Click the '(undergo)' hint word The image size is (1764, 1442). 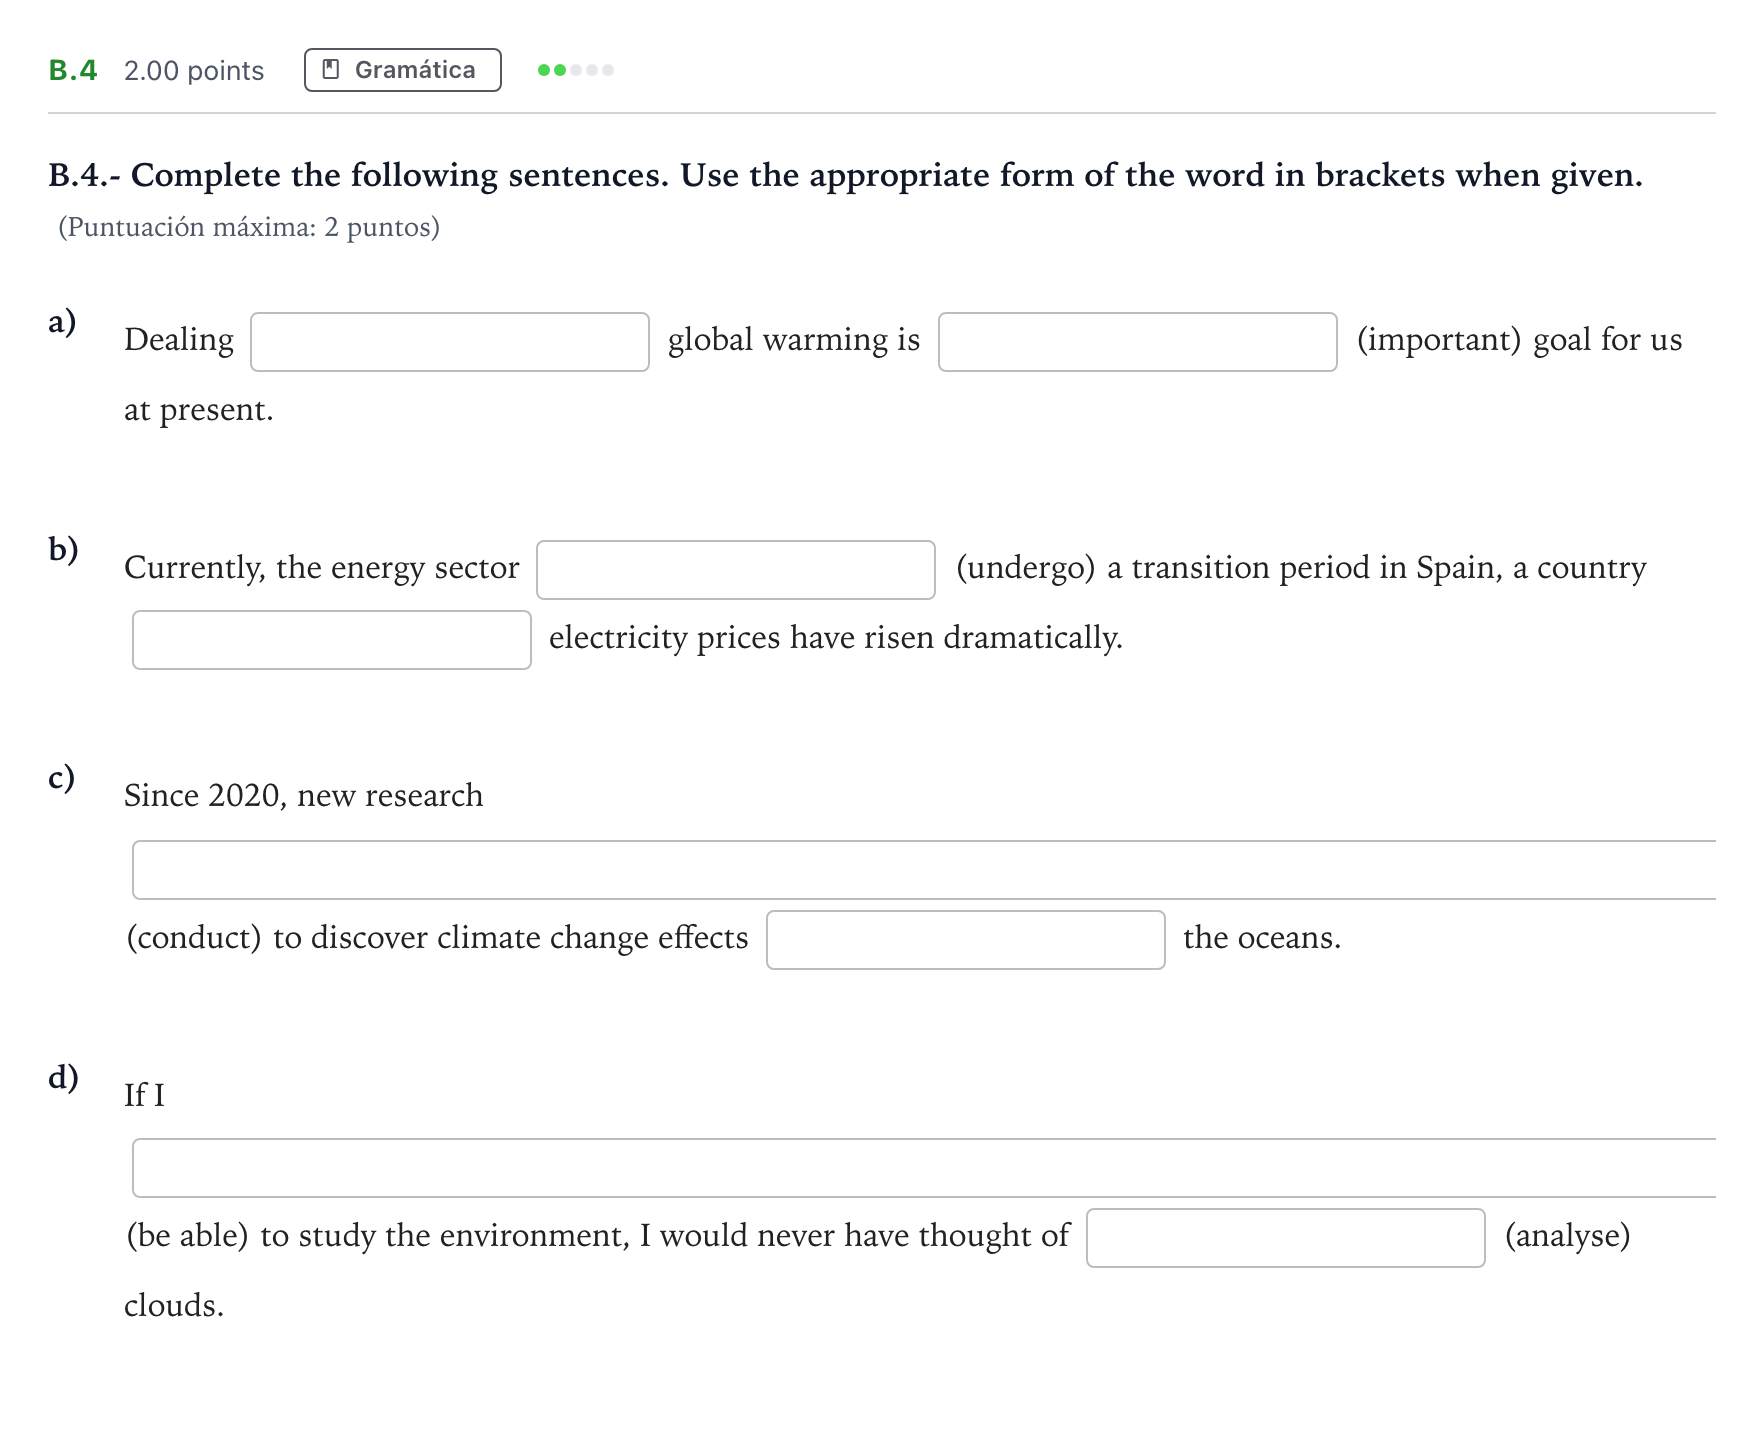click(x=1025, y=568)
